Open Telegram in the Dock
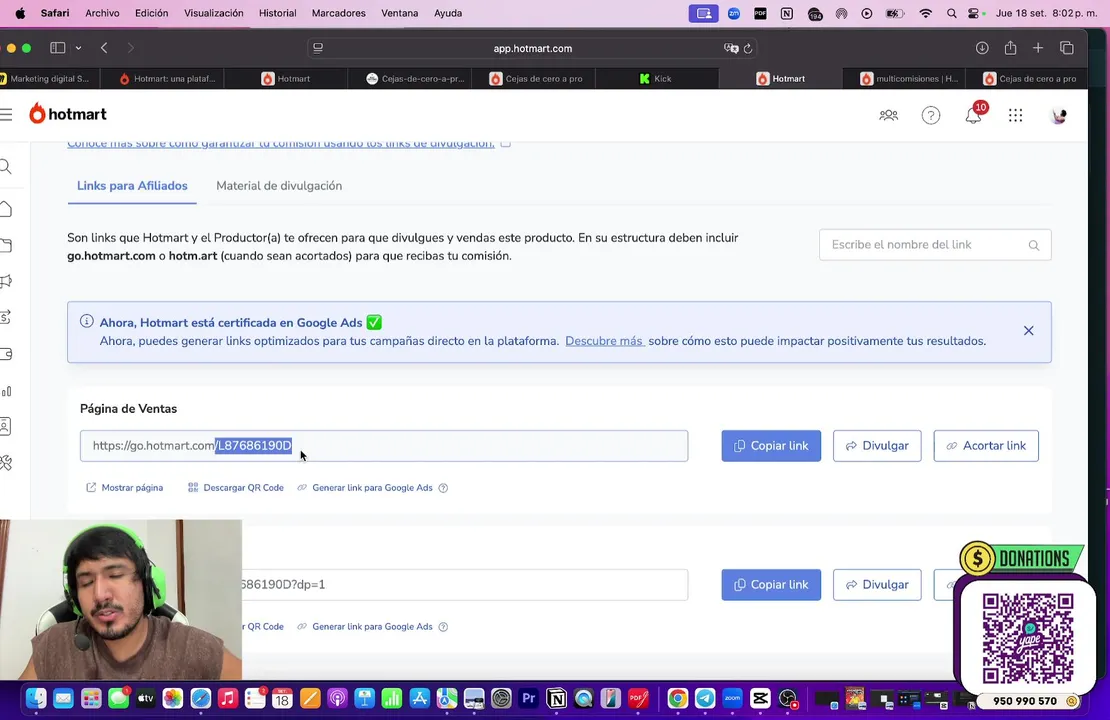This screenshot has width=1110, height=720. coord(705,699)
